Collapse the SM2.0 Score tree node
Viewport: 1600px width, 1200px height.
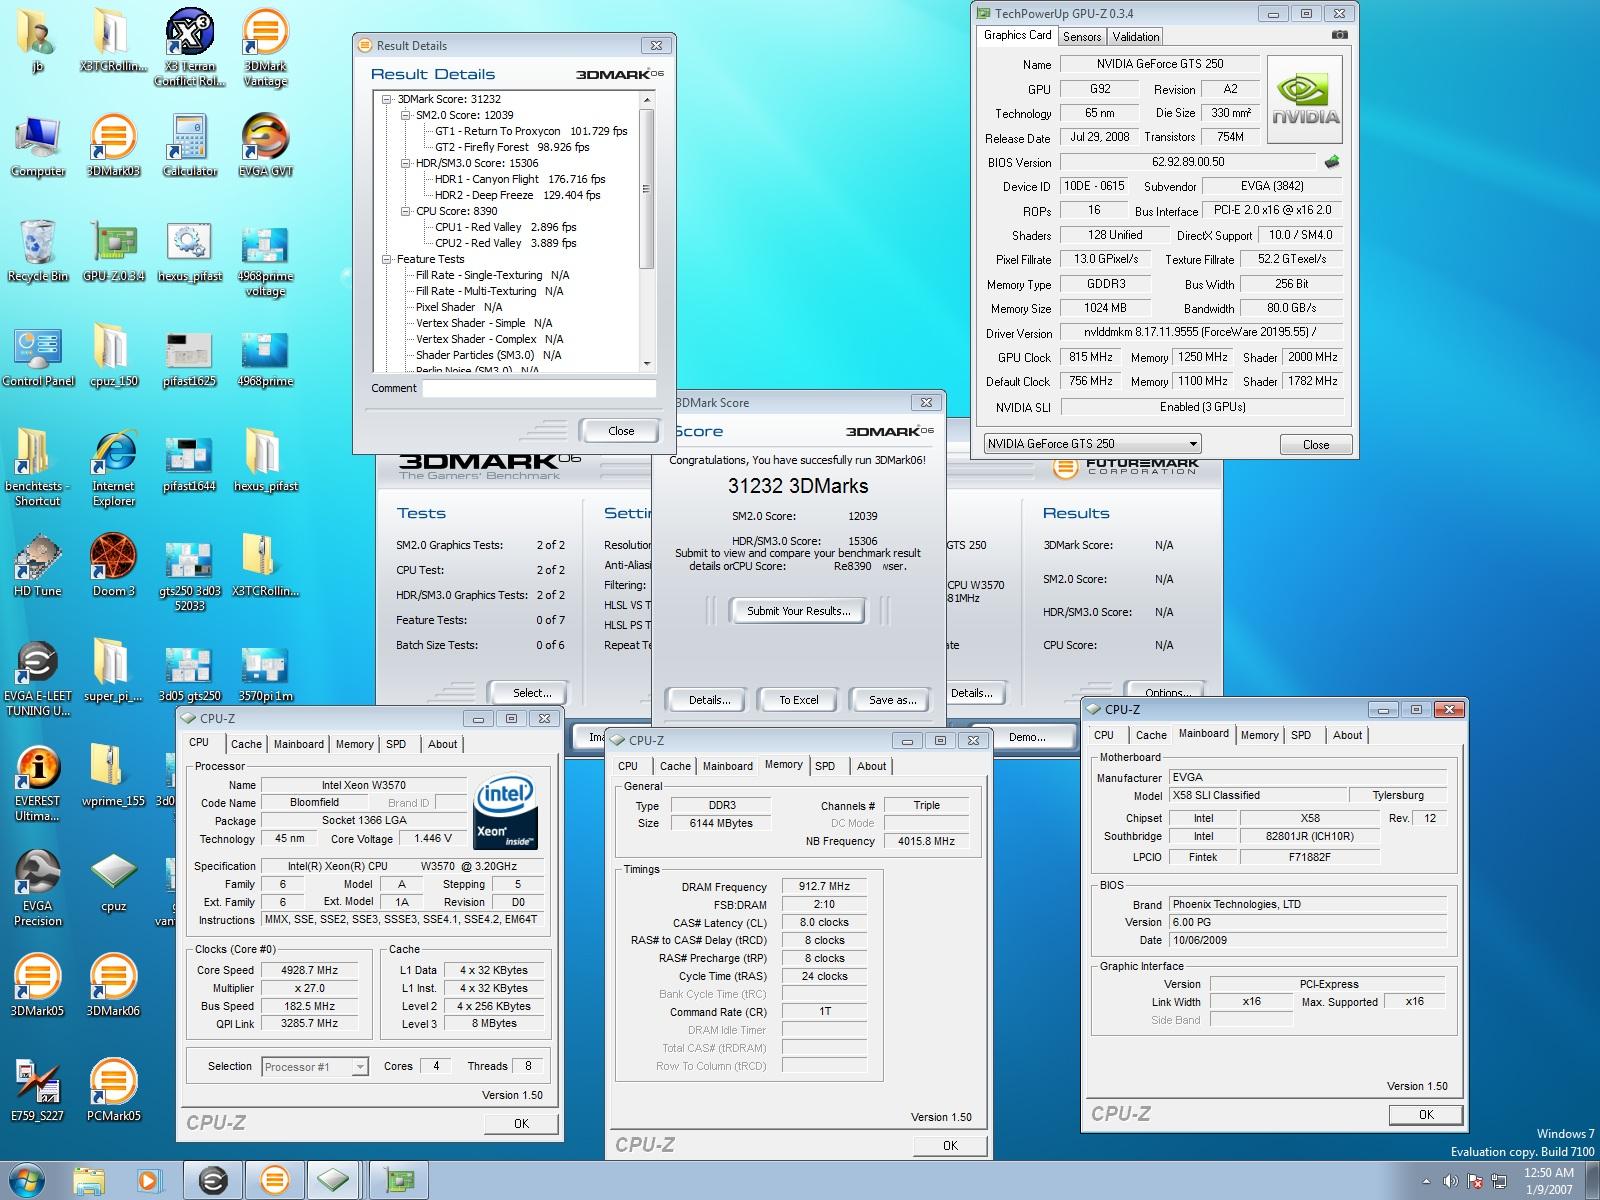(x=406, y=115)
